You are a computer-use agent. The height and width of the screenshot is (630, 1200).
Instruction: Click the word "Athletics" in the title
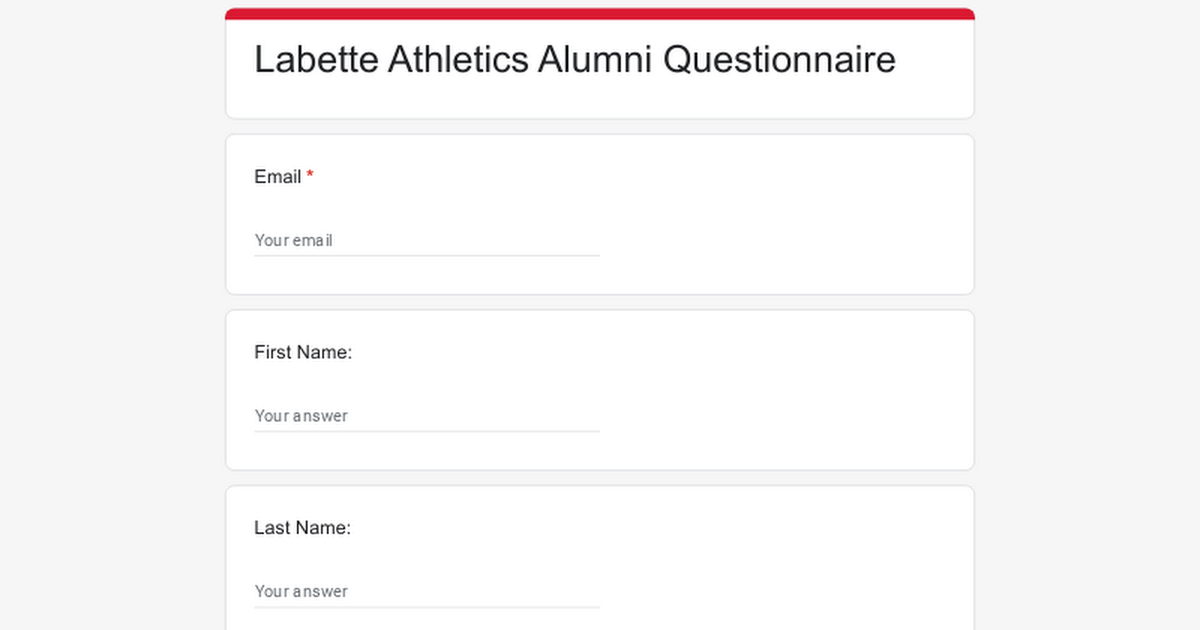(458, 60)
